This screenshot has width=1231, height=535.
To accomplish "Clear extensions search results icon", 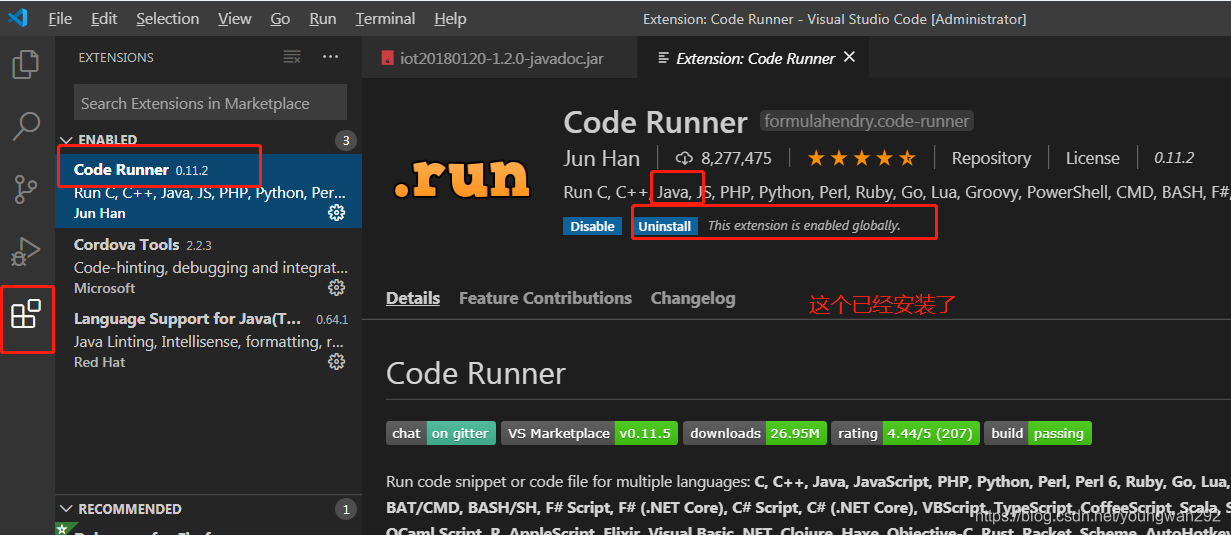I will click(292, 57).
